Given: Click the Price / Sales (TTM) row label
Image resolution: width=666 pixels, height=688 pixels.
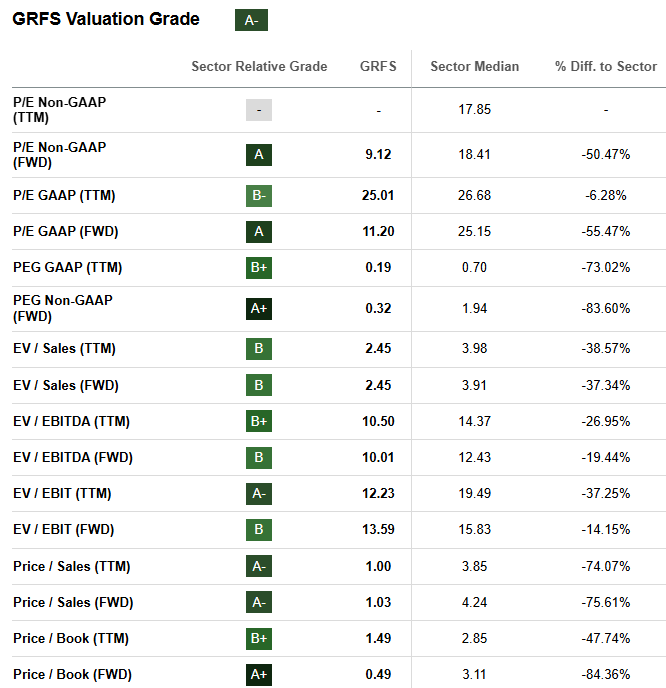Looking at the screenshot, I should [72, 566].
